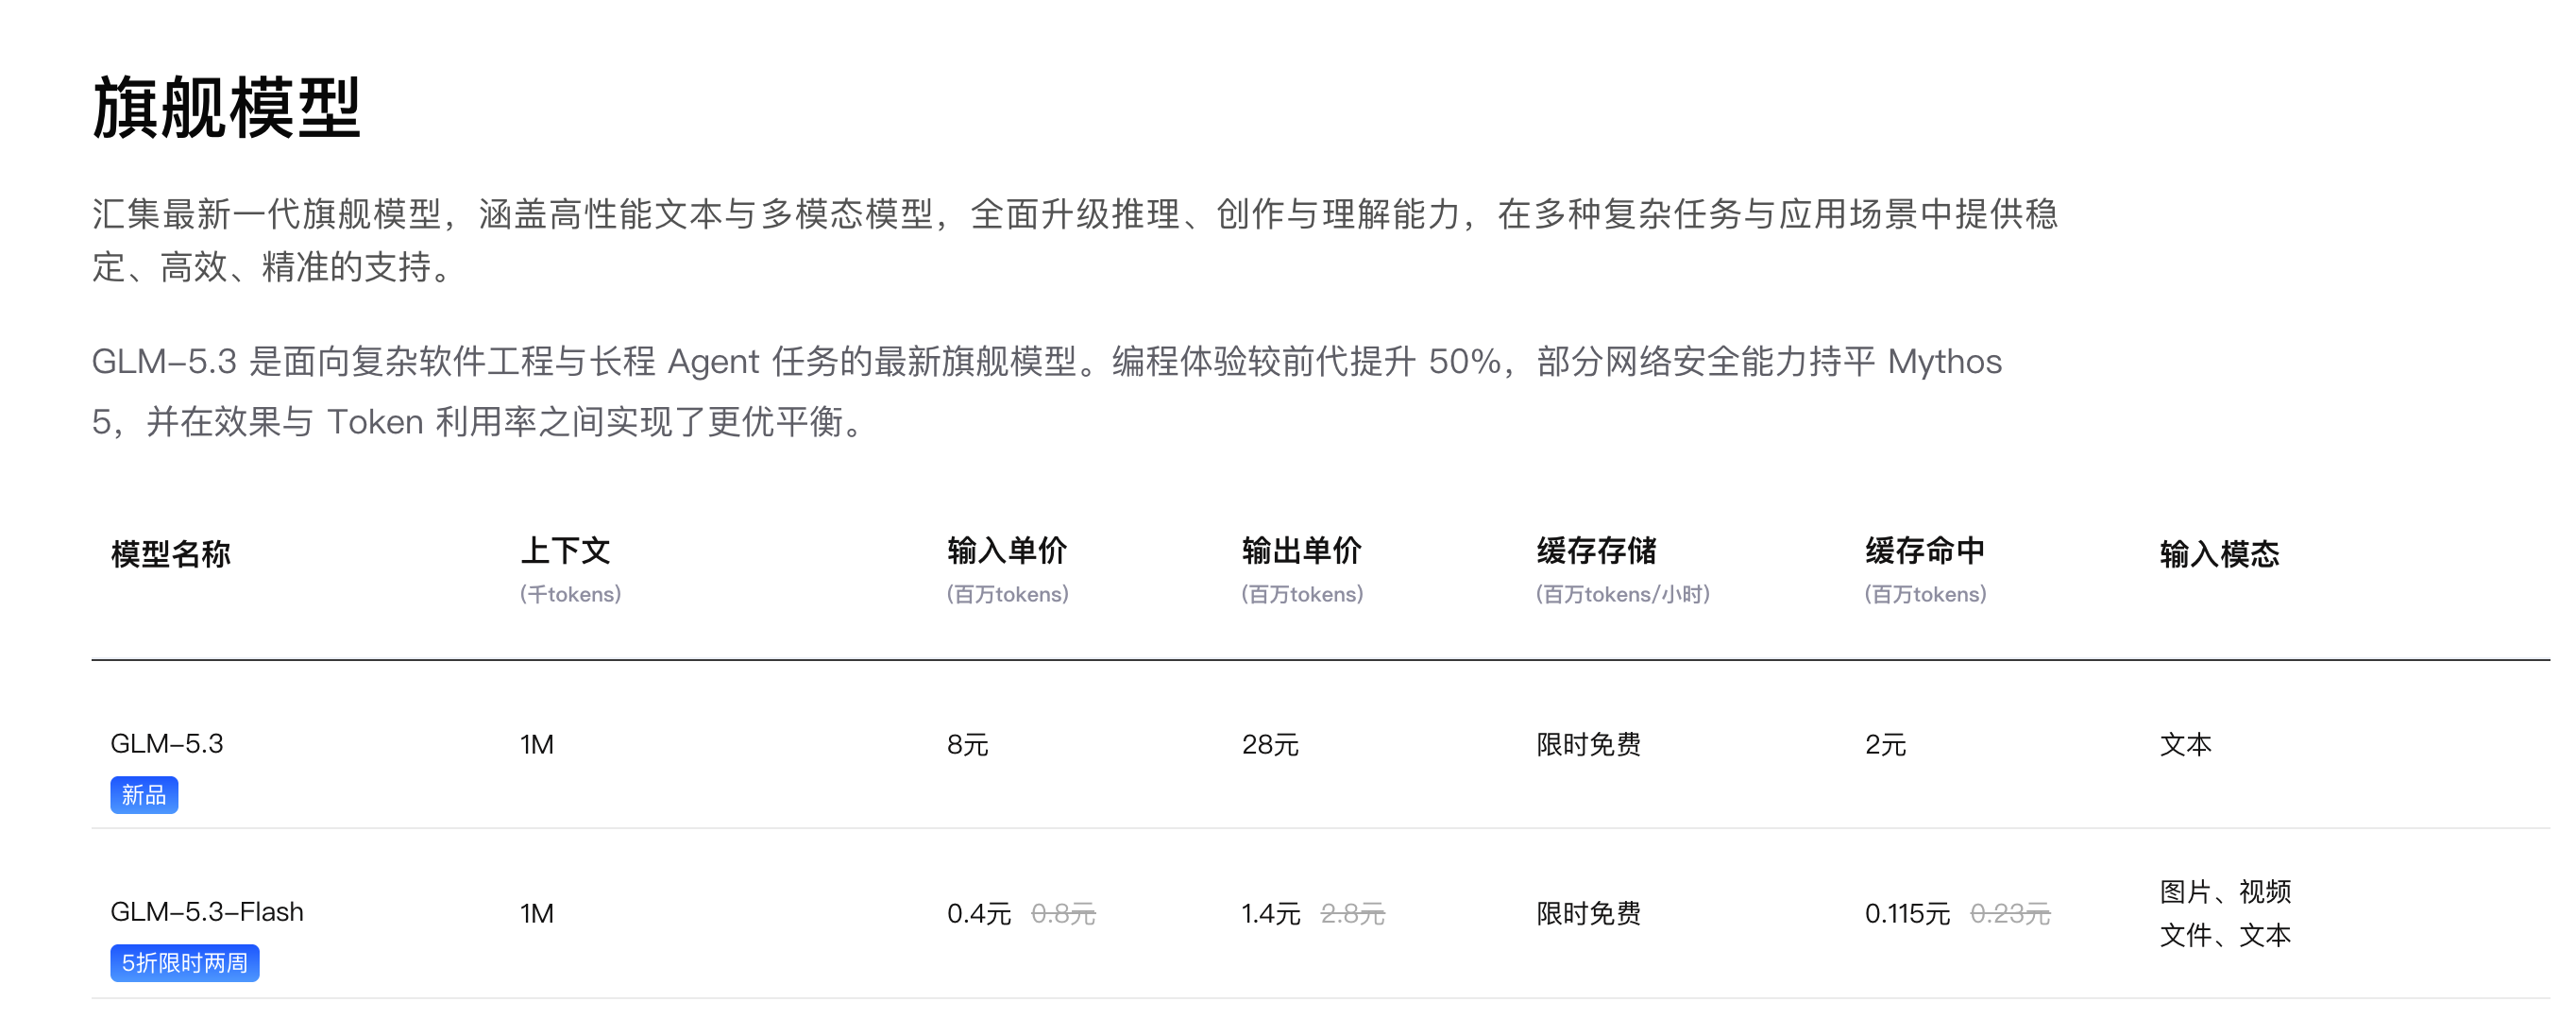Click the 0.115元 cache hit price
The image size is (2576, 1035).
pyautogui.click(x=1907, y=914)
